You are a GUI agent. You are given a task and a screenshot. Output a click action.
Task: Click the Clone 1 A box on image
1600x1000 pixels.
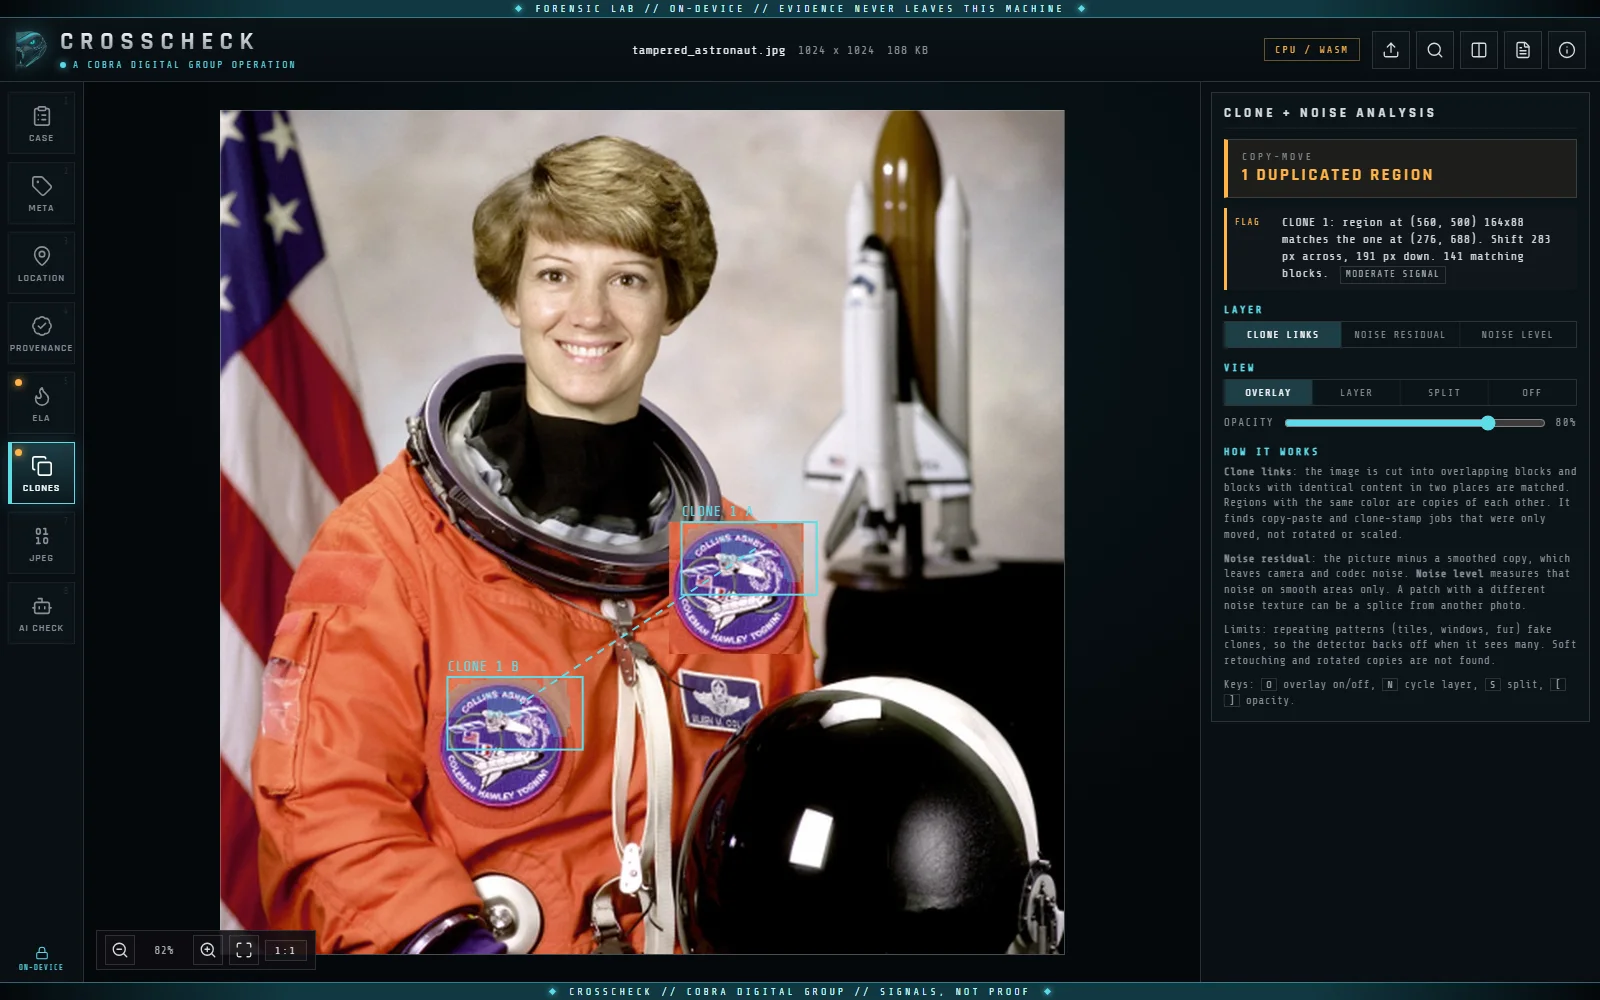(x=749, y=558)
